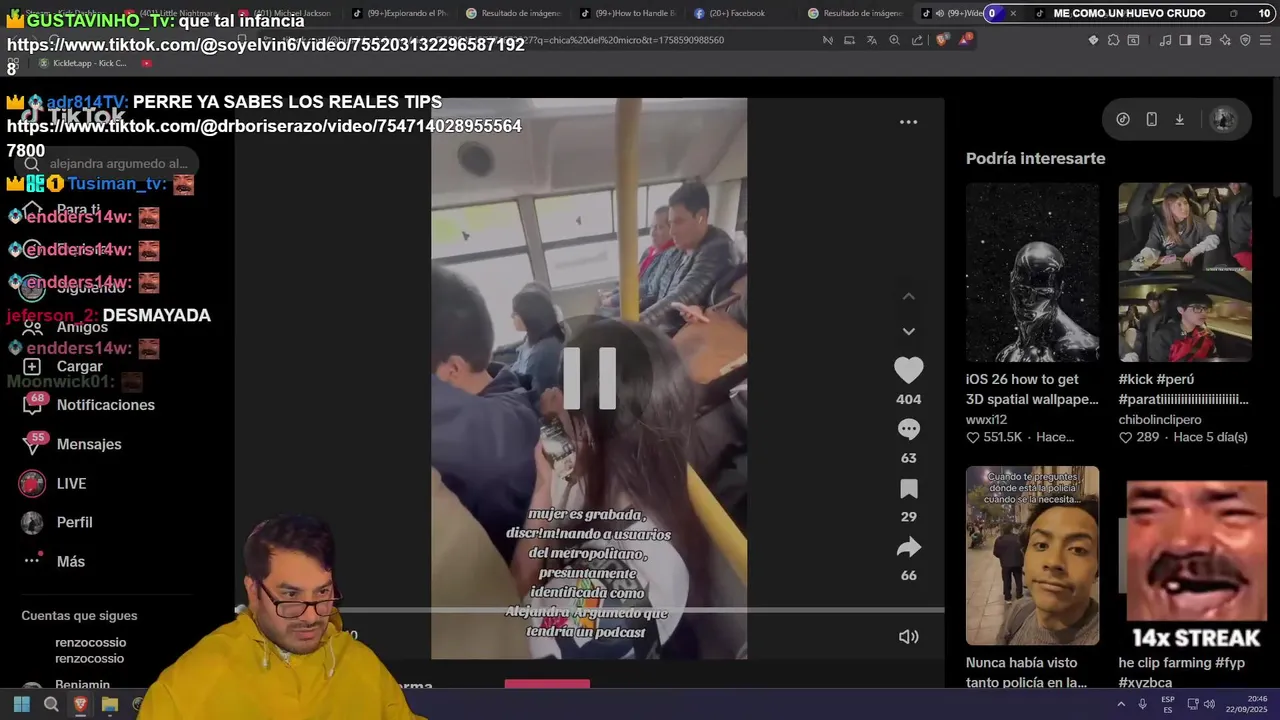The image size is (1280, 720).
Task: Open the Brave Wallet icon
Action: 1205,40
